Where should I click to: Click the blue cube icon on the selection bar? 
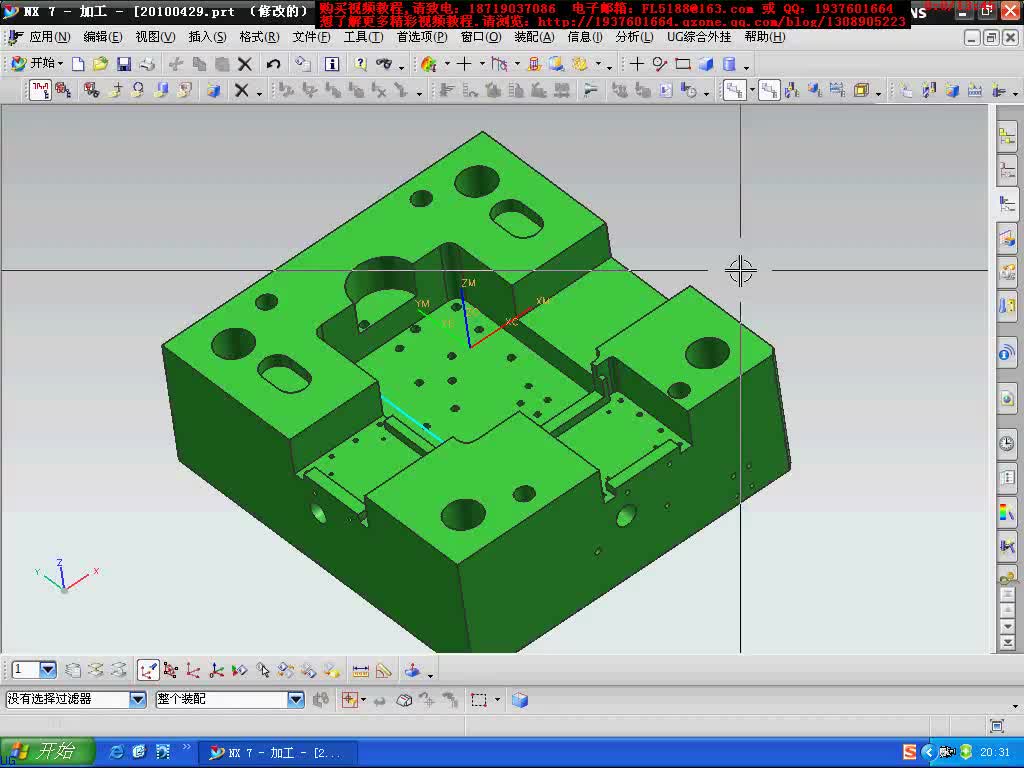(520, 700)
